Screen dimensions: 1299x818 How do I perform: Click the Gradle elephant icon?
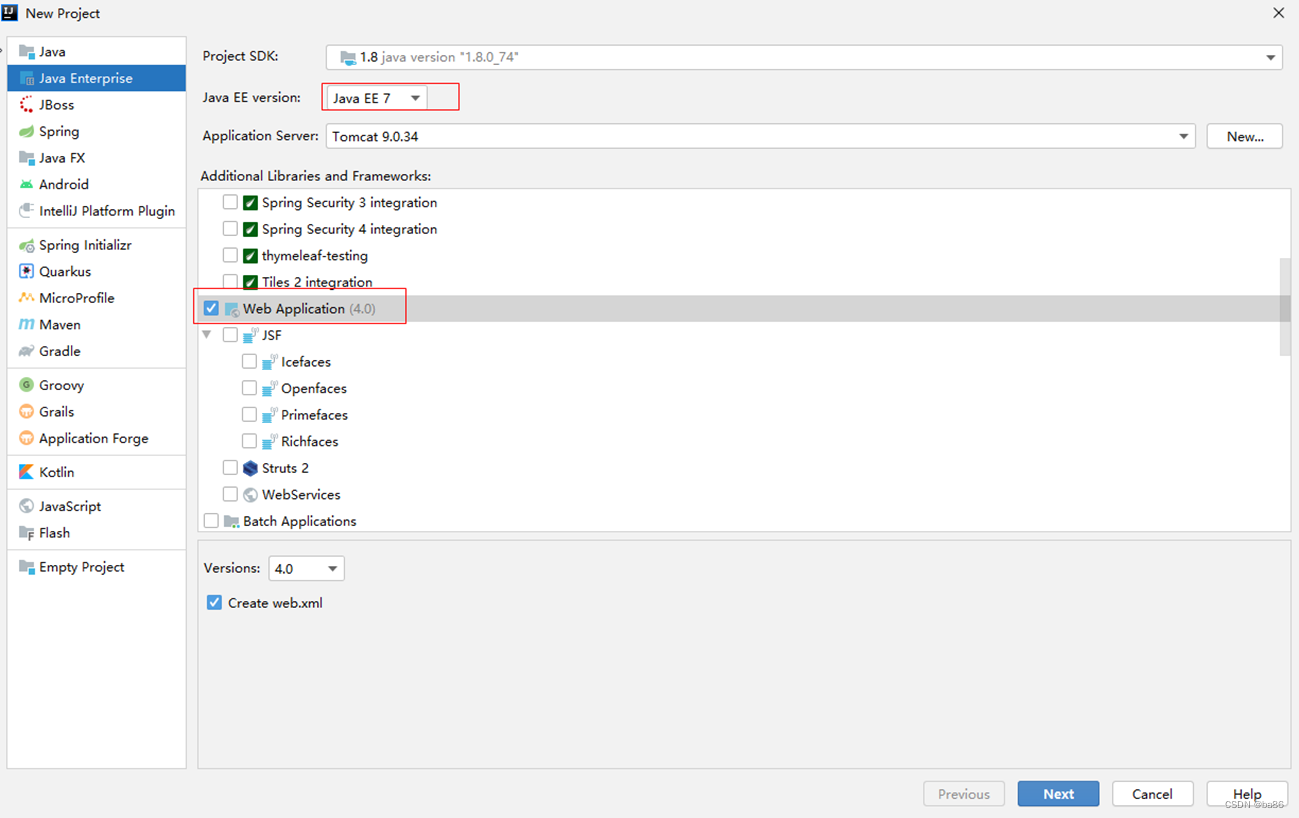tap(27, 351)
